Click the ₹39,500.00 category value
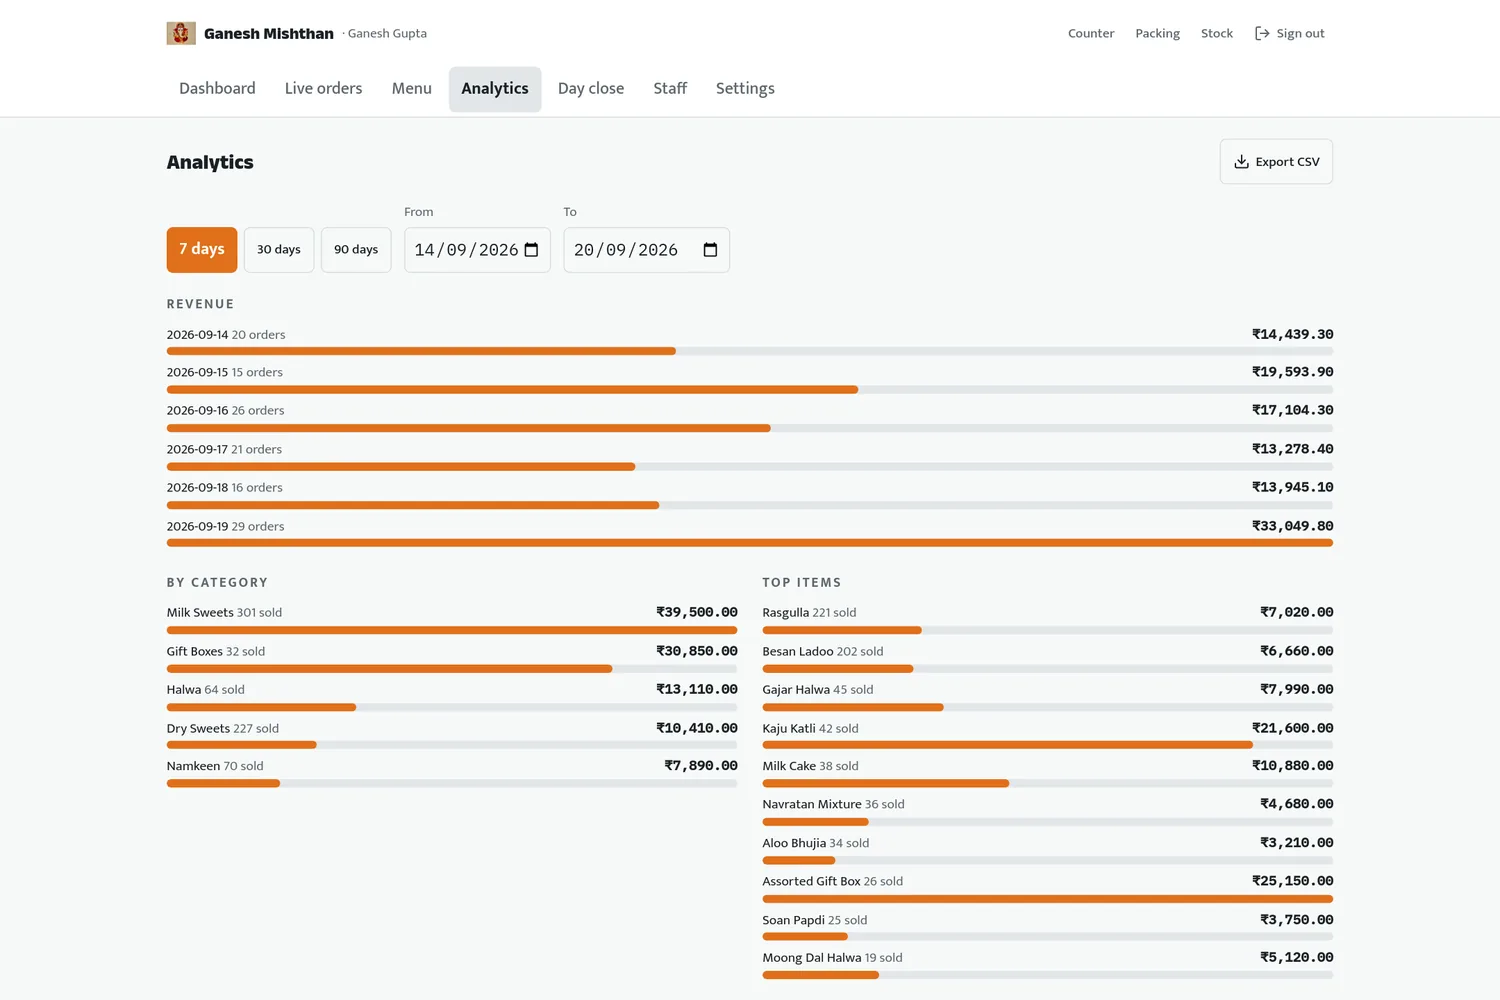 coord(697,612)
